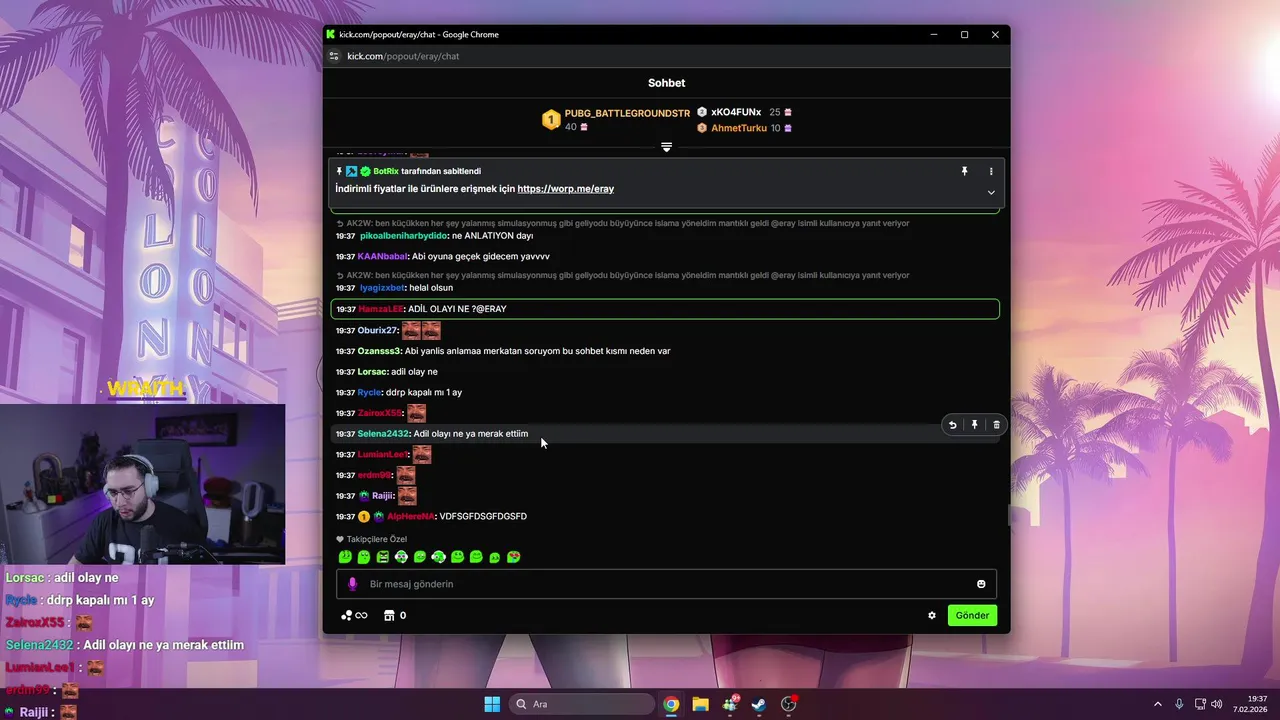Image resolution: width=1280 pixels, height=720 pixels.
Task: Select the first green emote in follower row
Action: click(345, 557)
